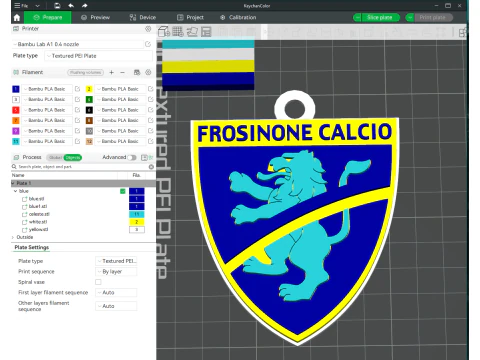Select celeste.stl part in object list
The height and width of the screenshot is (360, 480).
coord(39,214)
